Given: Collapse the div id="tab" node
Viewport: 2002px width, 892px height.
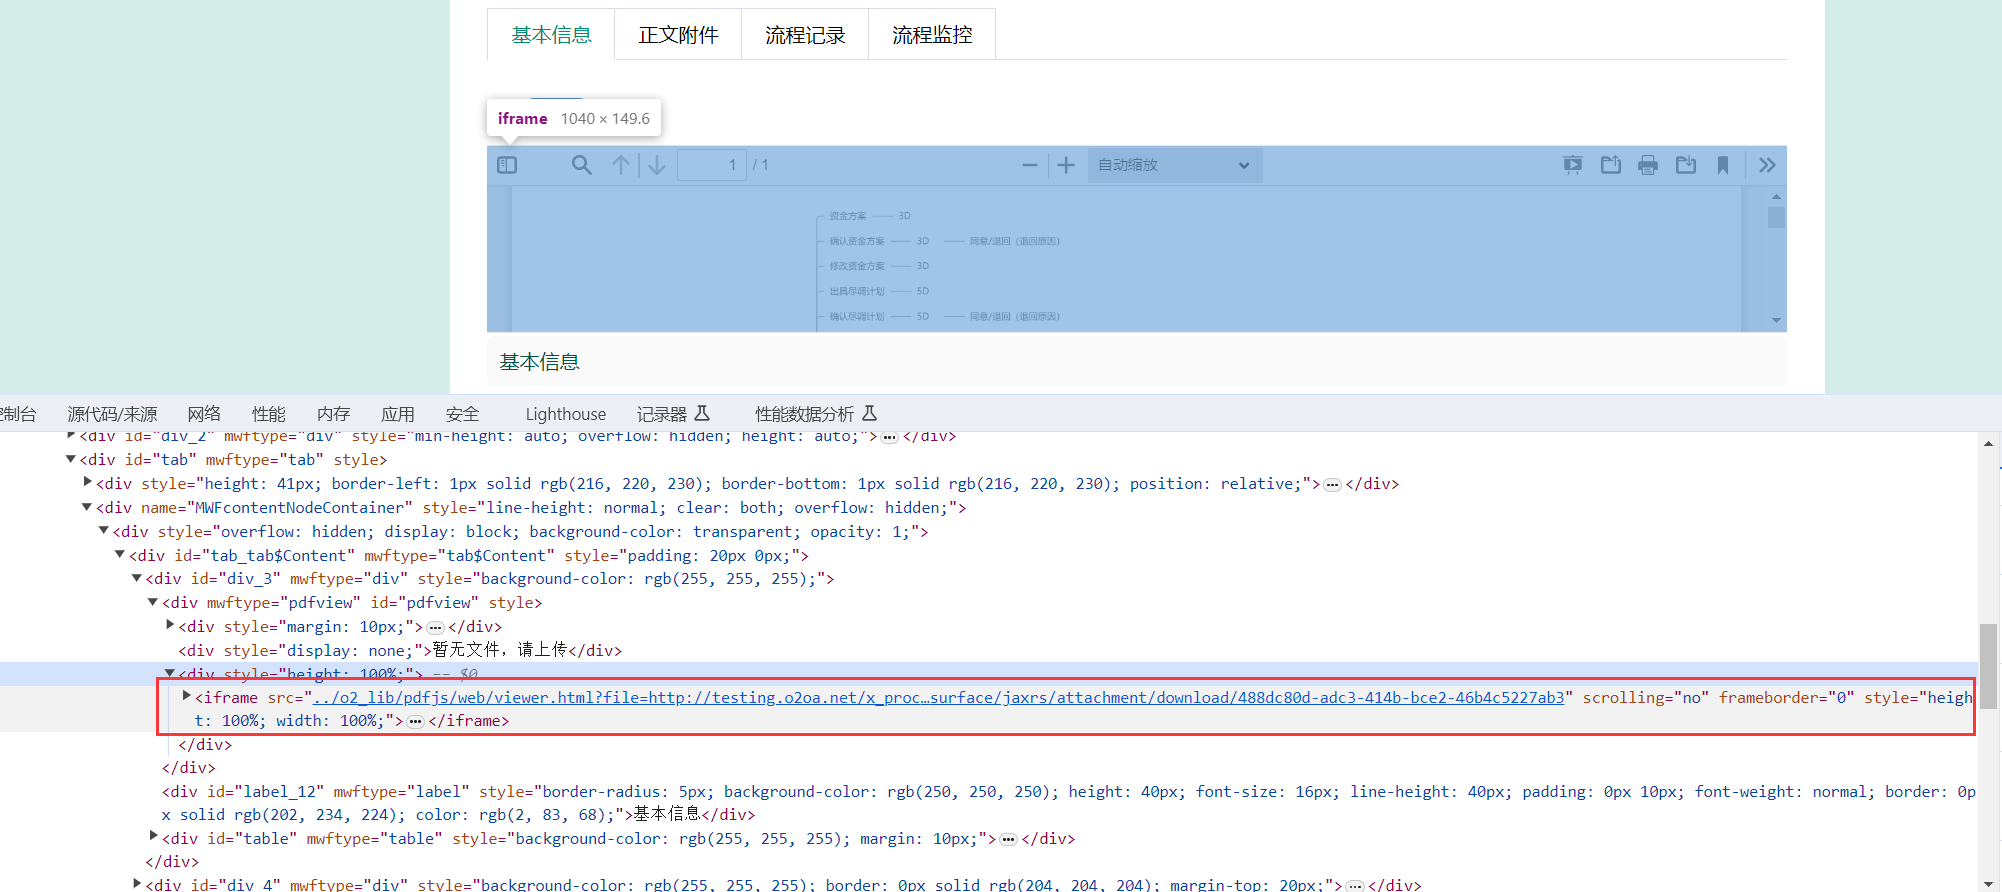Looking at the screenshot, I should point(71,459).
